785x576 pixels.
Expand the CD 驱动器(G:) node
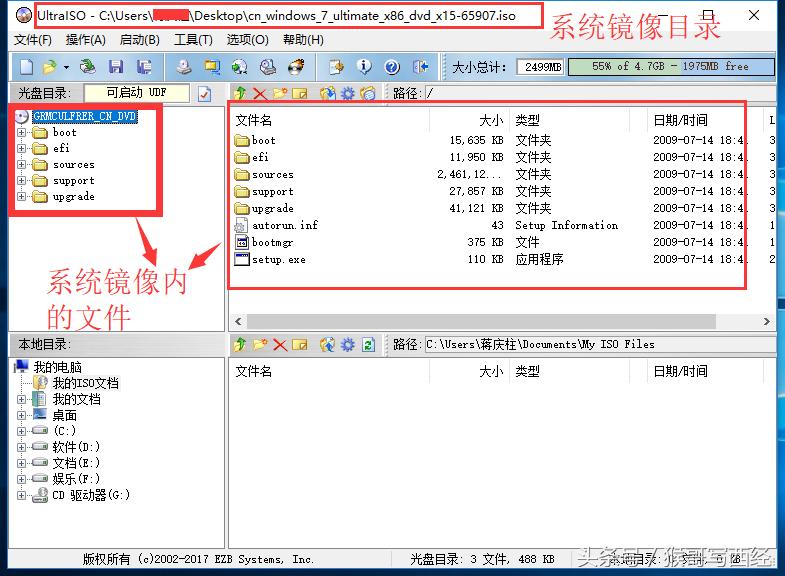click(x=21, y=495)
